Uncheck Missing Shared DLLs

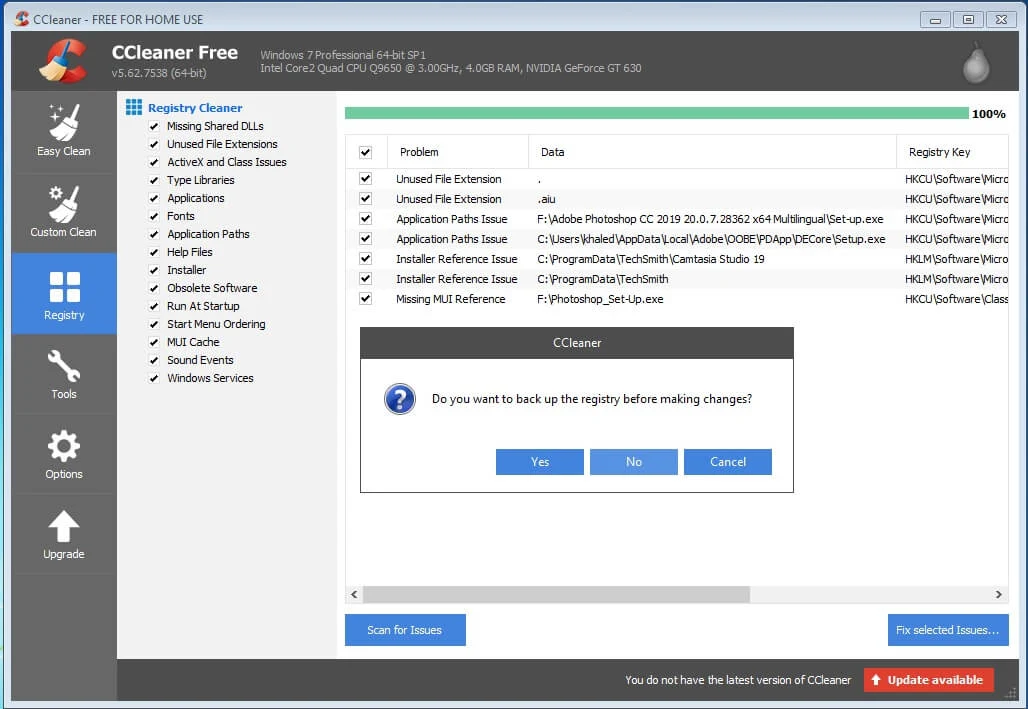[154, 126]
